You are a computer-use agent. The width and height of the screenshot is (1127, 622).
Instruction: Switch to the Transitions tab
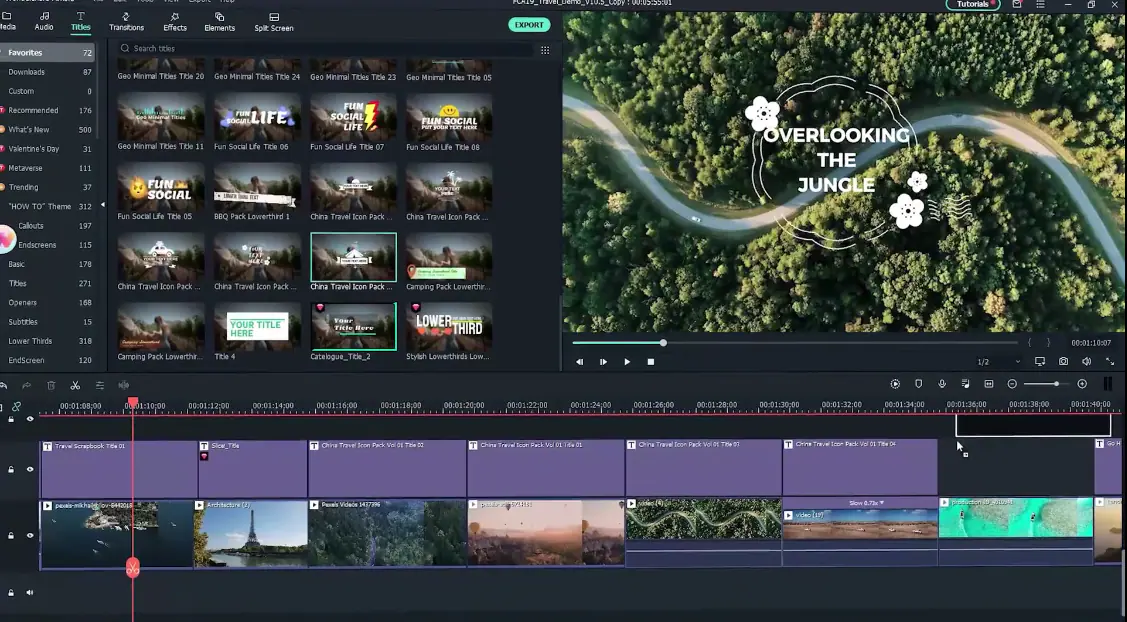(x=126, y=22)
